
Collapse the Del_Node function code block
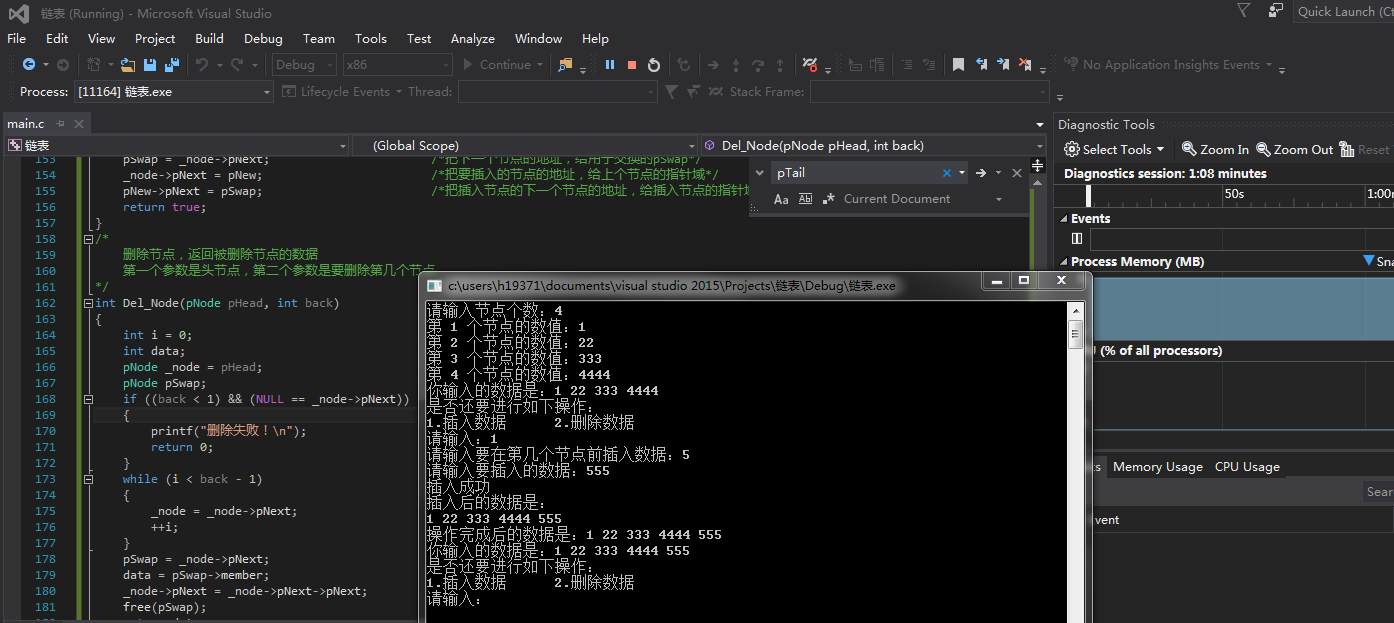tap(89, 303)
